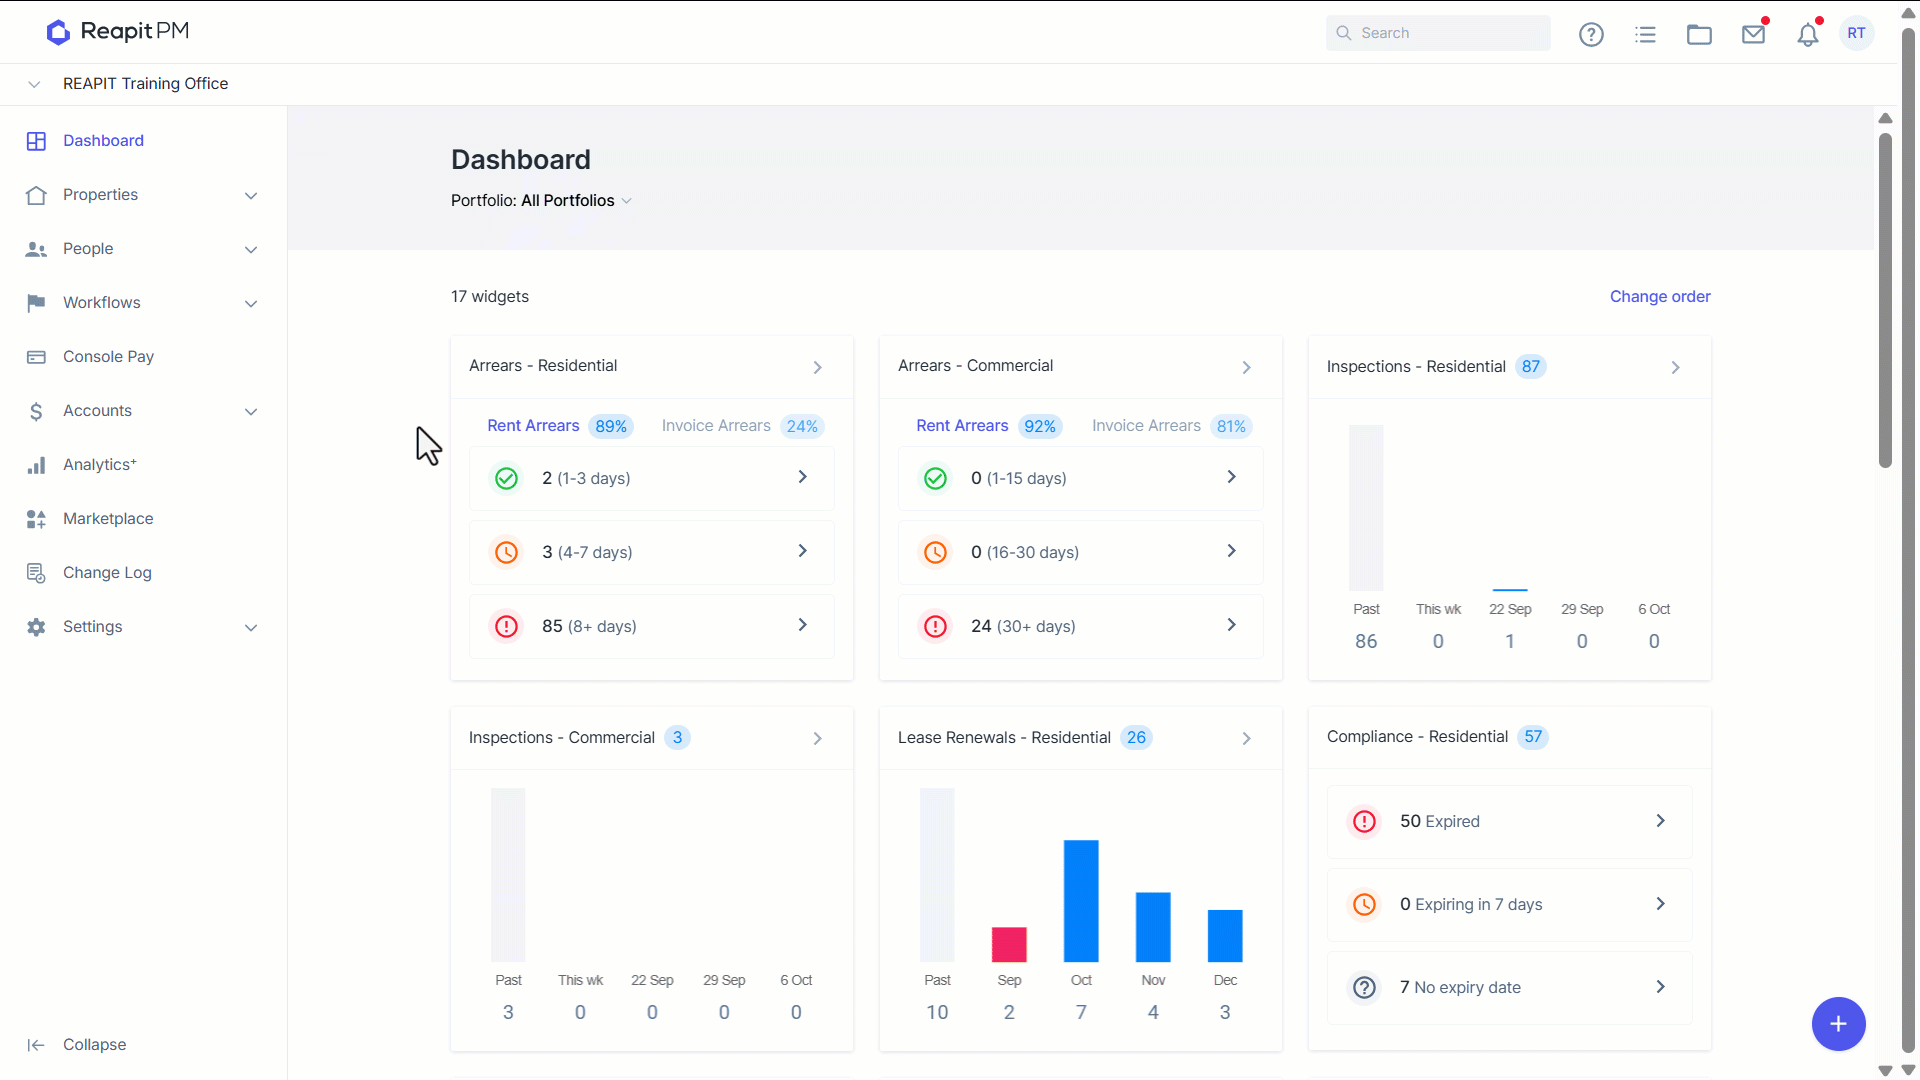Open the 50 Expired compliance row
Viewport: 1920px width, 1080px height.
tap(1509, 821)
